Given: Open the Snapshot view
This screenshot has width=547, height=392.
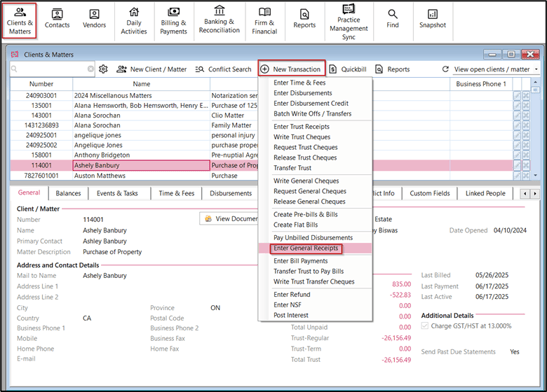Looking at the screenshot, I should click(433, 19).
